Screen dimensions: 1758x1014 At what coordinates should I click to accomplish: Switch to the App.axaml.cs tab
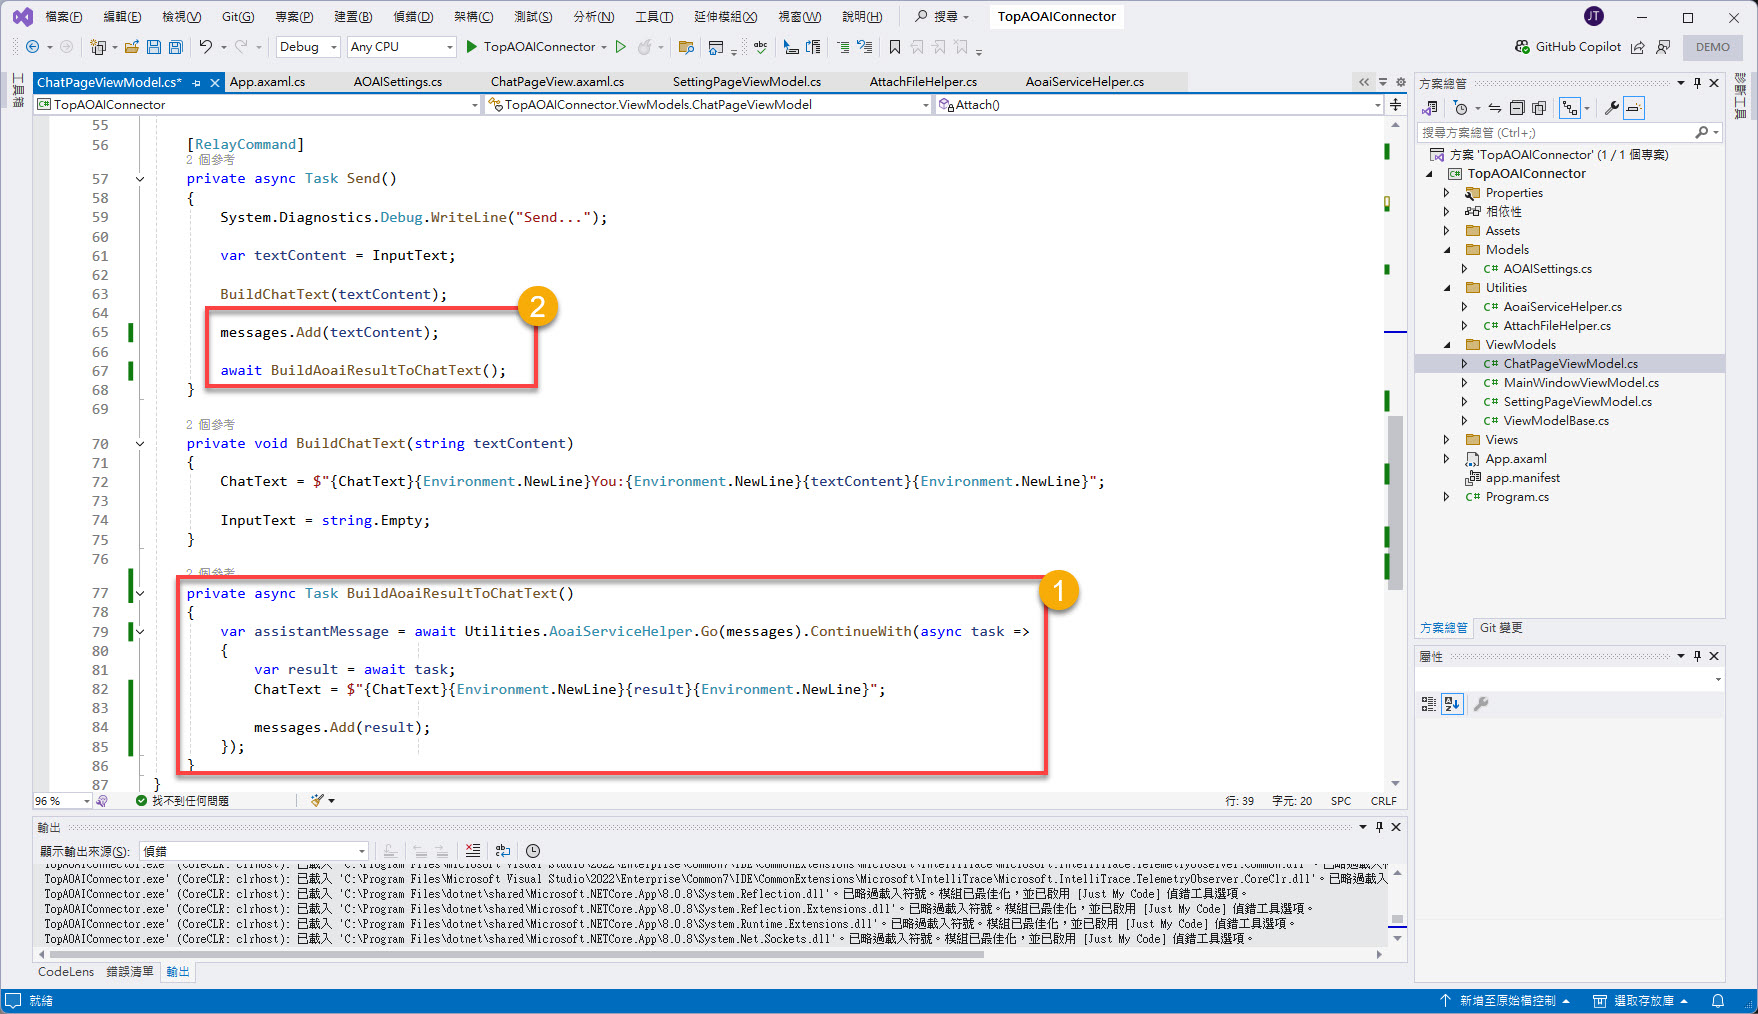(267, 82)
